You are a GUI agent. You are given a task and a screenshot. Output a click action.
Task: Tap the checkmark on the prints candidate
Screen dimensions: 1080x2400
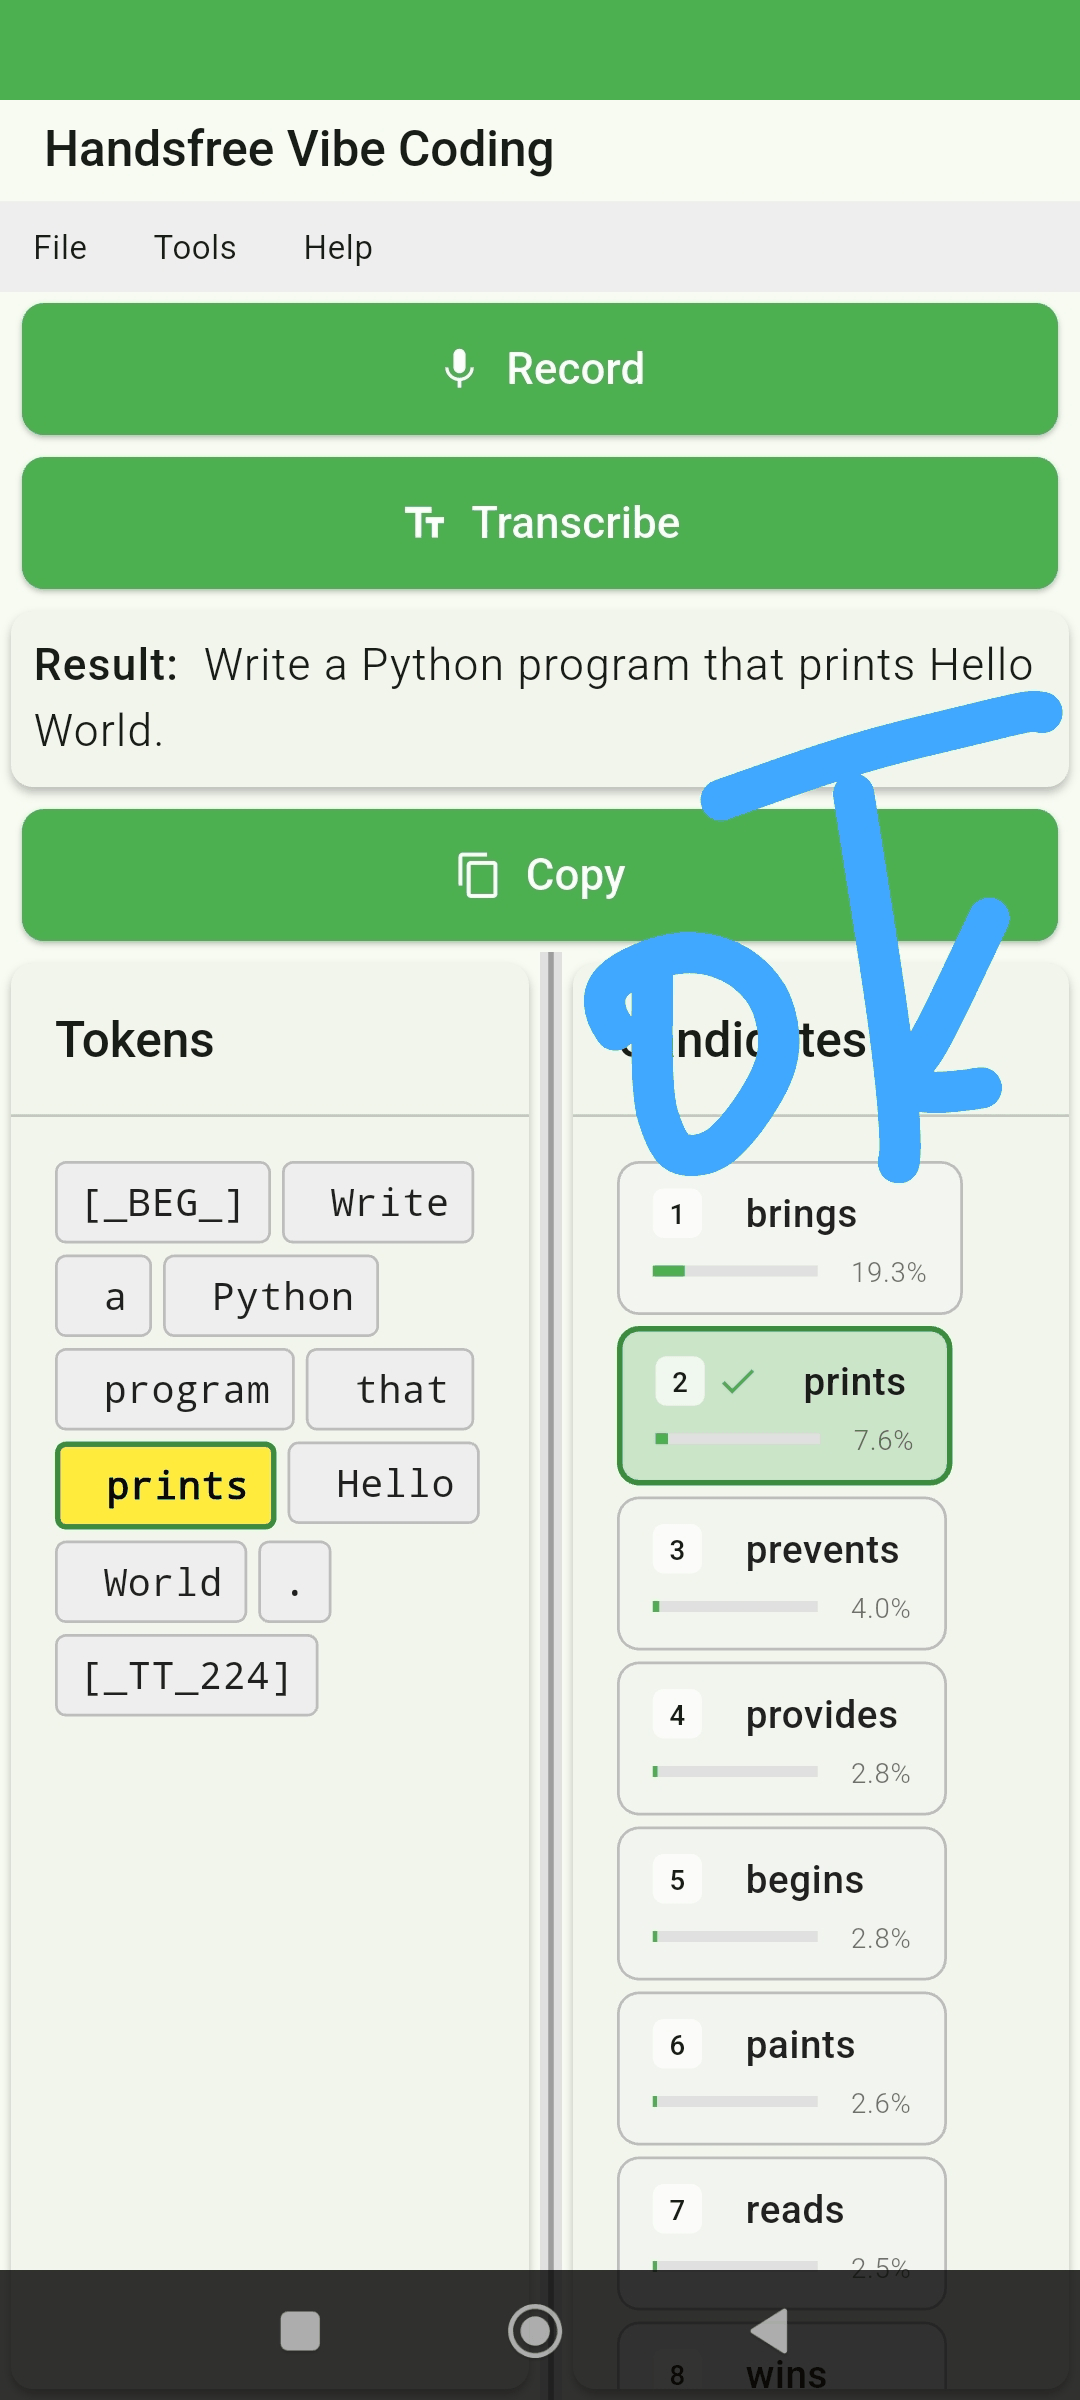click(x=738, y=1382)
